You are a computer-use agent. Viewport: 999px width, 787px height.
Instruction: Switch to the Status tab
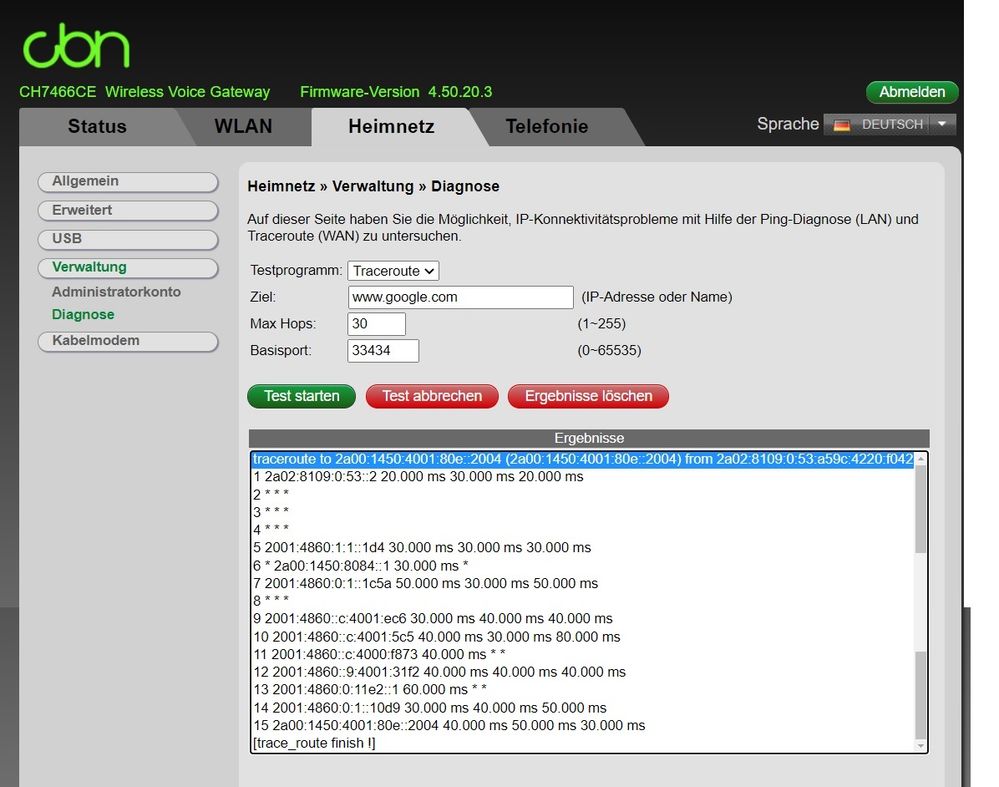pos(97,126)
